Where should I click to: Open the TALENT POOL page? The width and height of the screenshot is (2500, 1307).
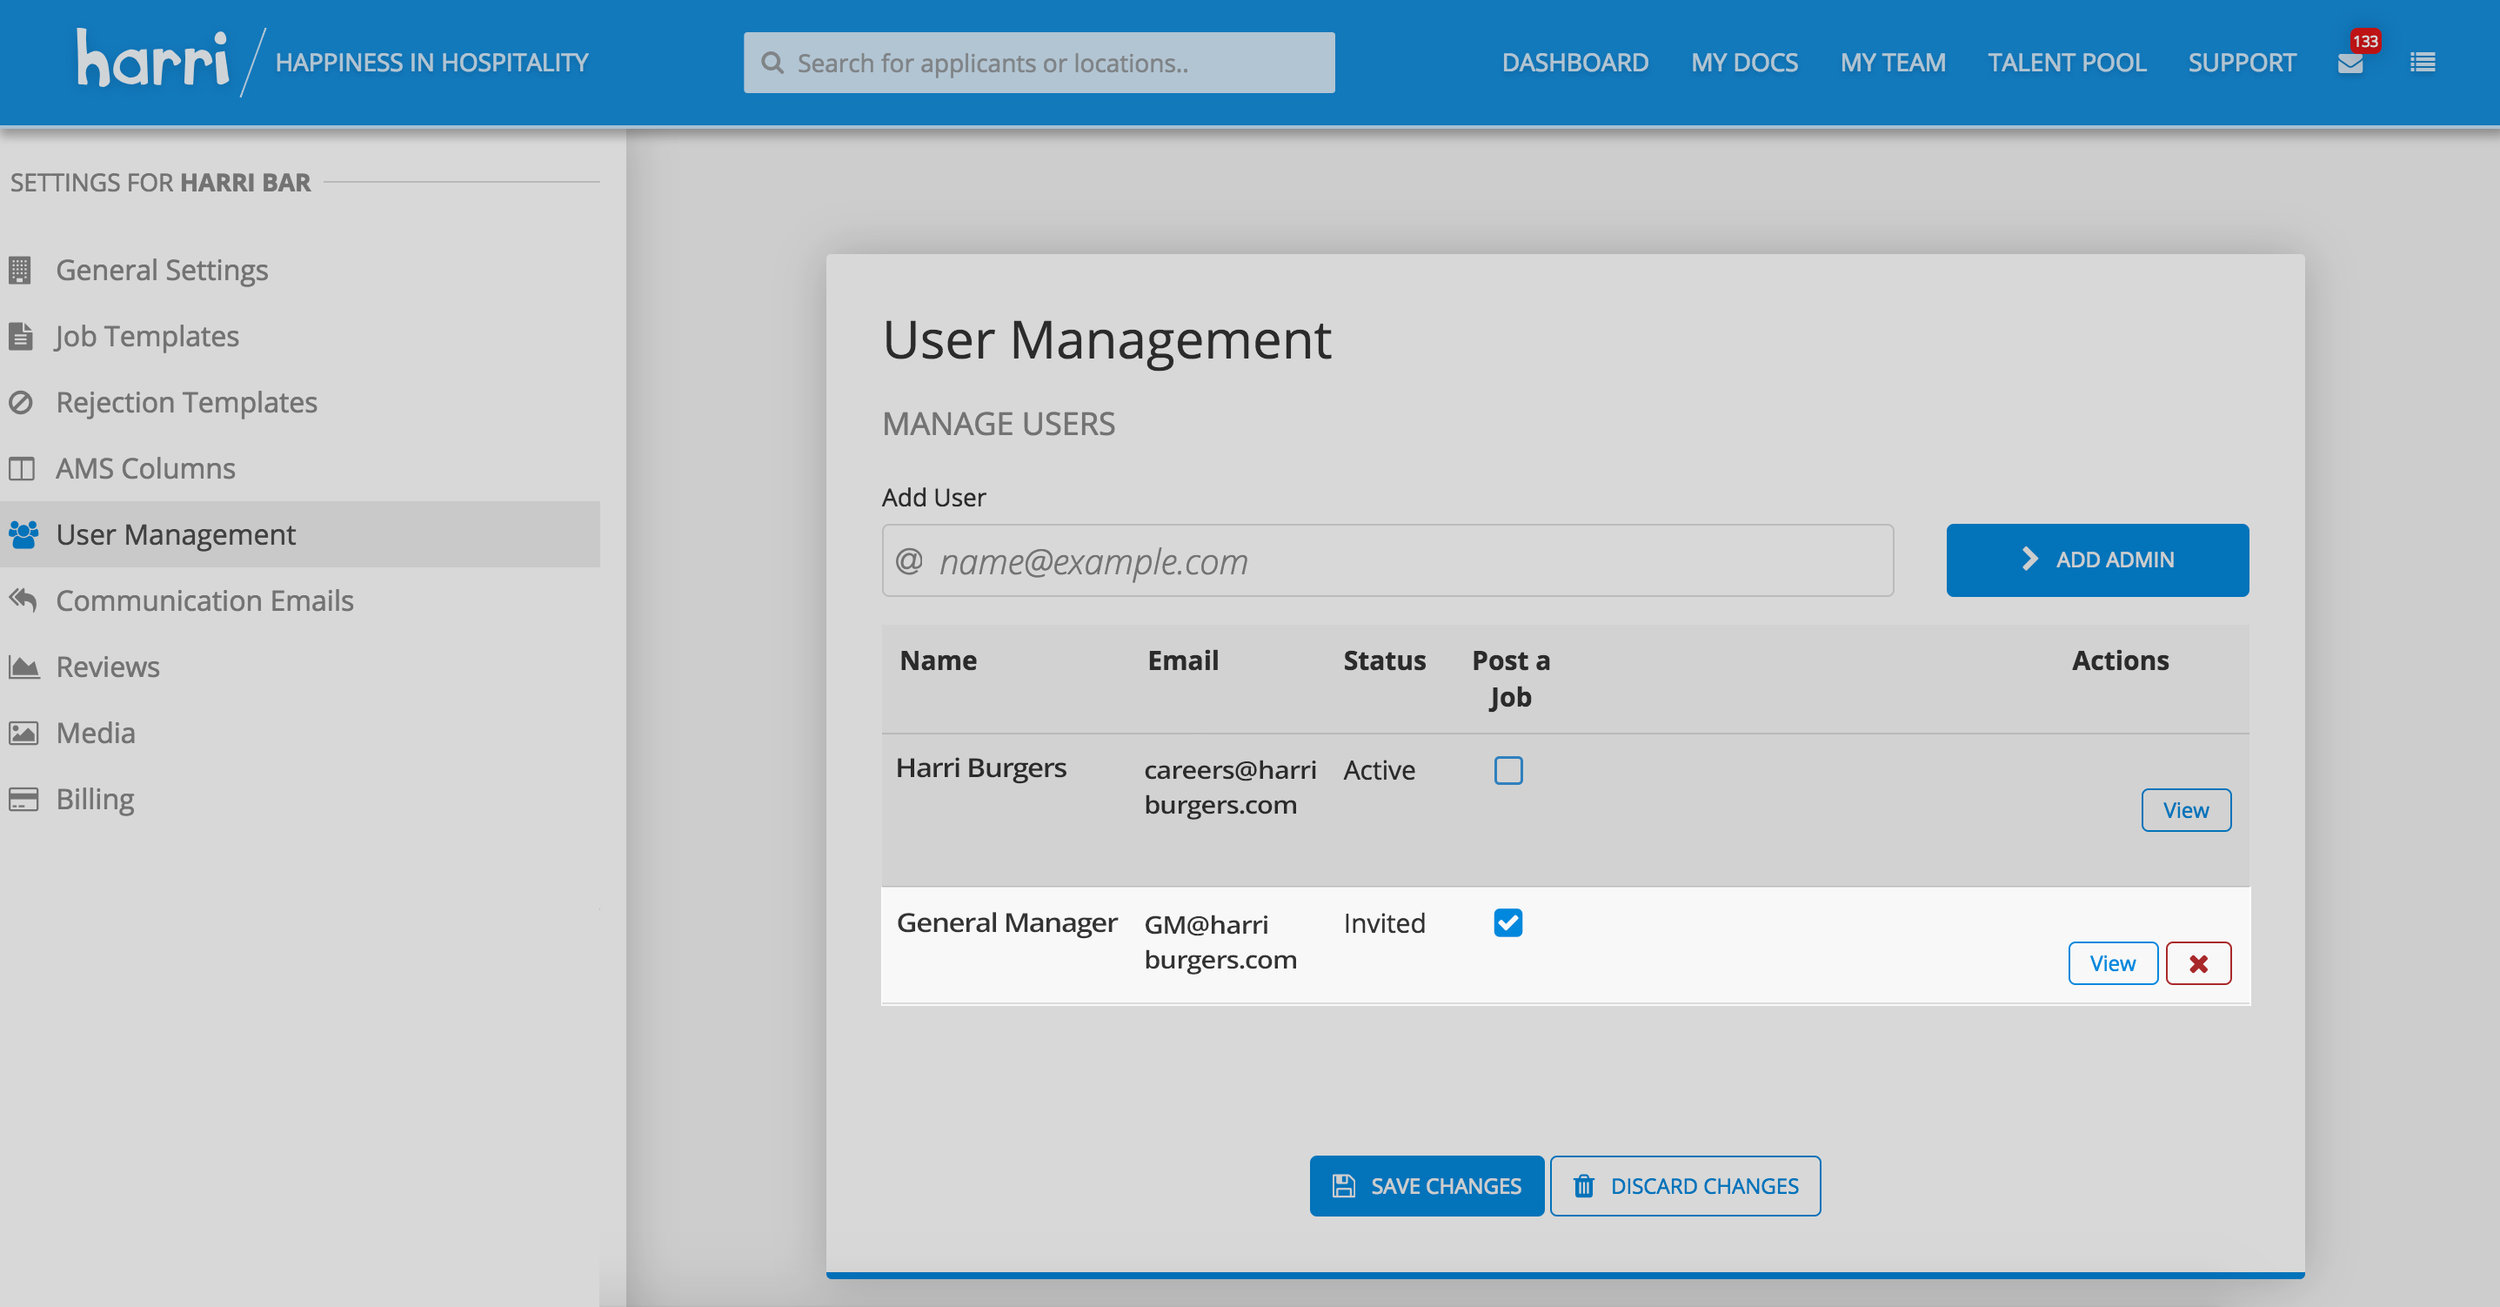point(2066,63)
